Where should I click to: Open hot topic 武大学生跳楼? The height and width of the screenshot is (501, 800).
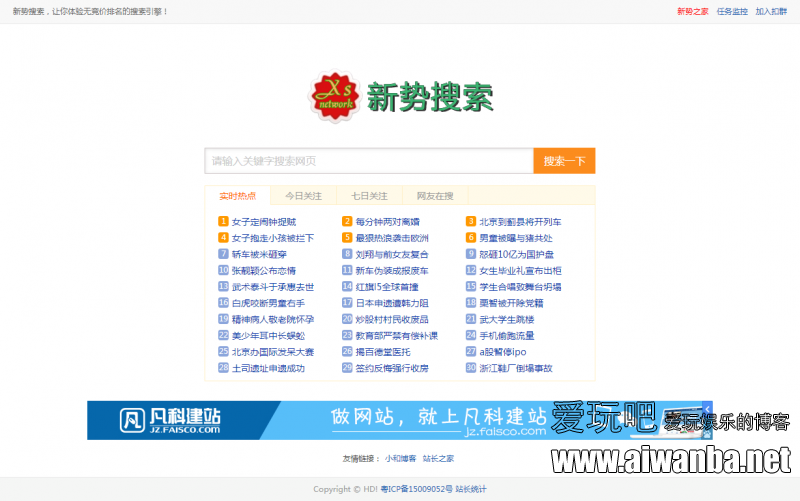[x=507, y=320]
